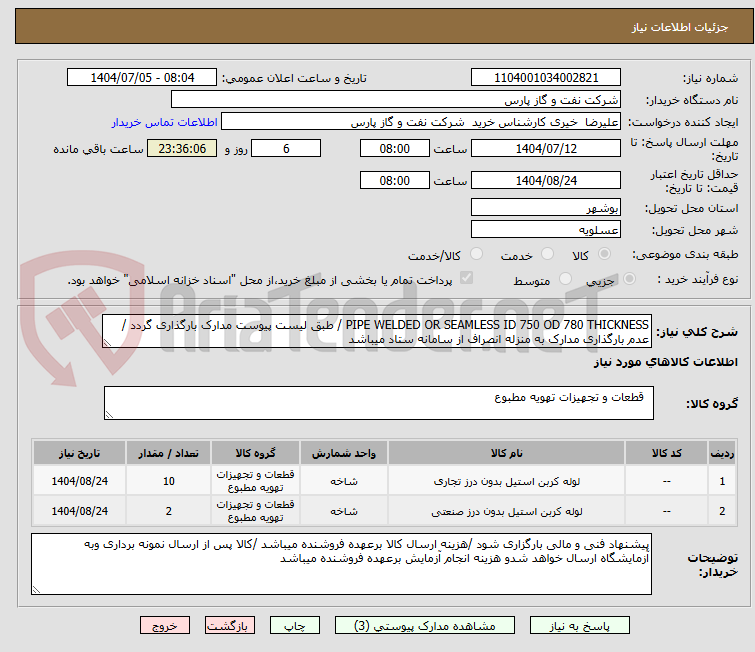Image resolution: width=755 pixels, height=652 pixels.
Task: Toggle the اسناد خزانه اسلامی payment checkbox
Action: click(466, 281)
